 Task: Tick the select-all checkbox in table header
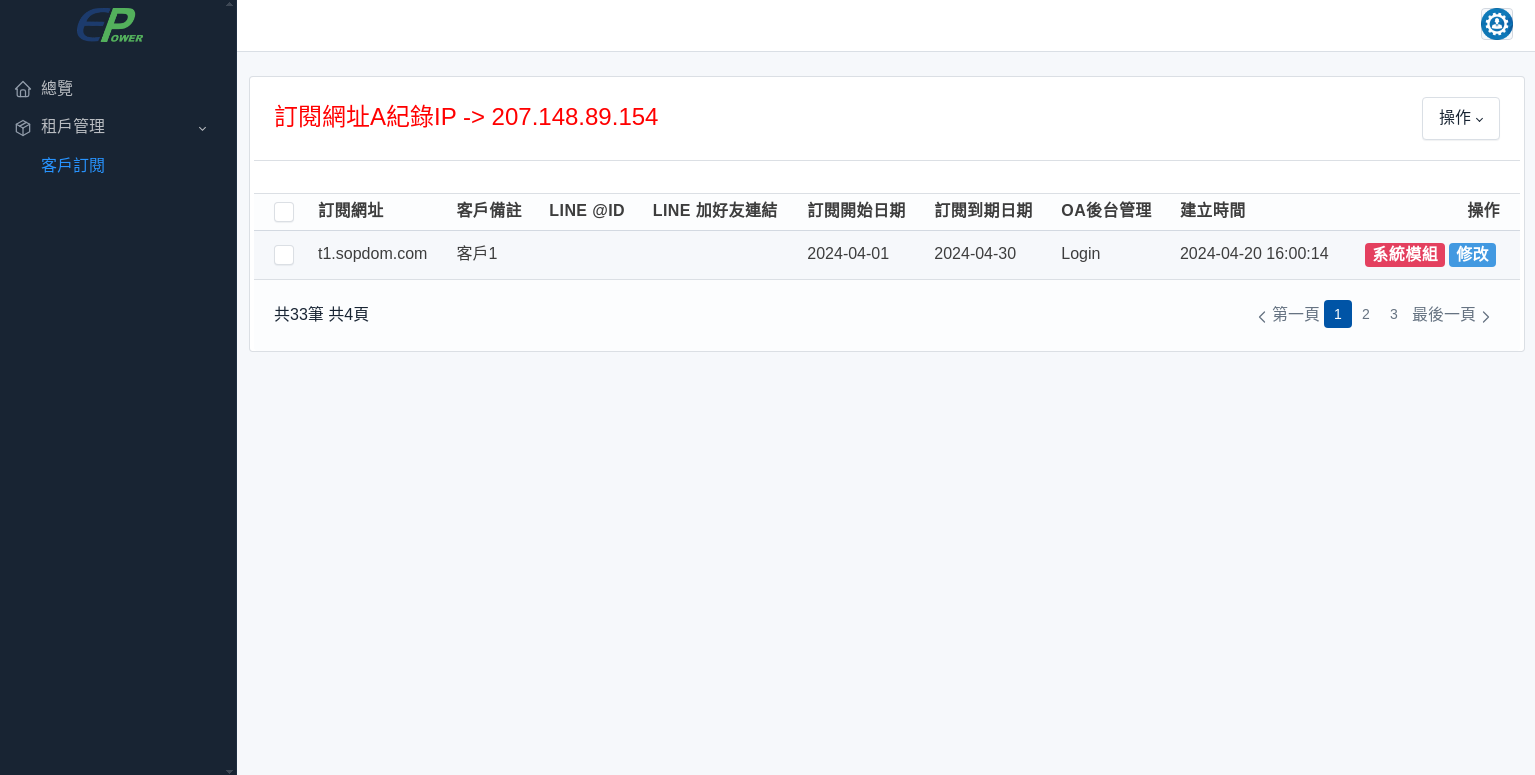(x=284, y=212)
